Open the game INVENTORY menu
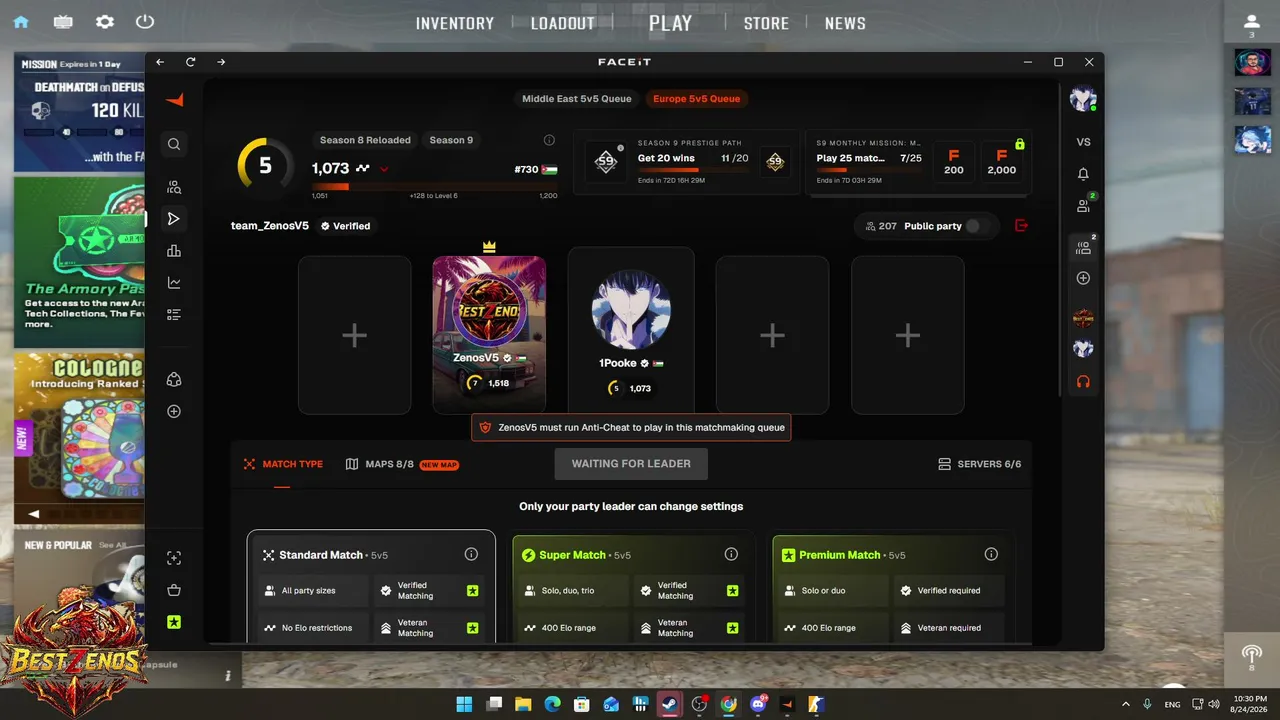1280x720 pixels. tap(455, 23)
